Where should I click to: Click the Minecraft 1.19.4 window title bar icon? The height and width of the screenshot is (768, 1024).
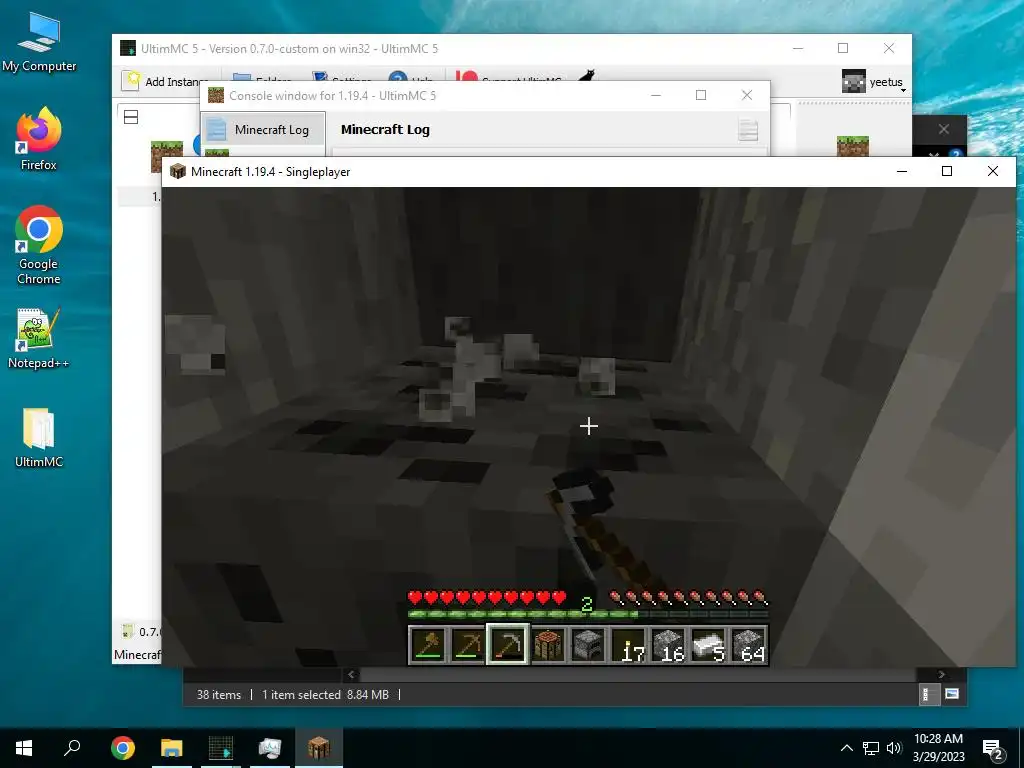(177, 172)
